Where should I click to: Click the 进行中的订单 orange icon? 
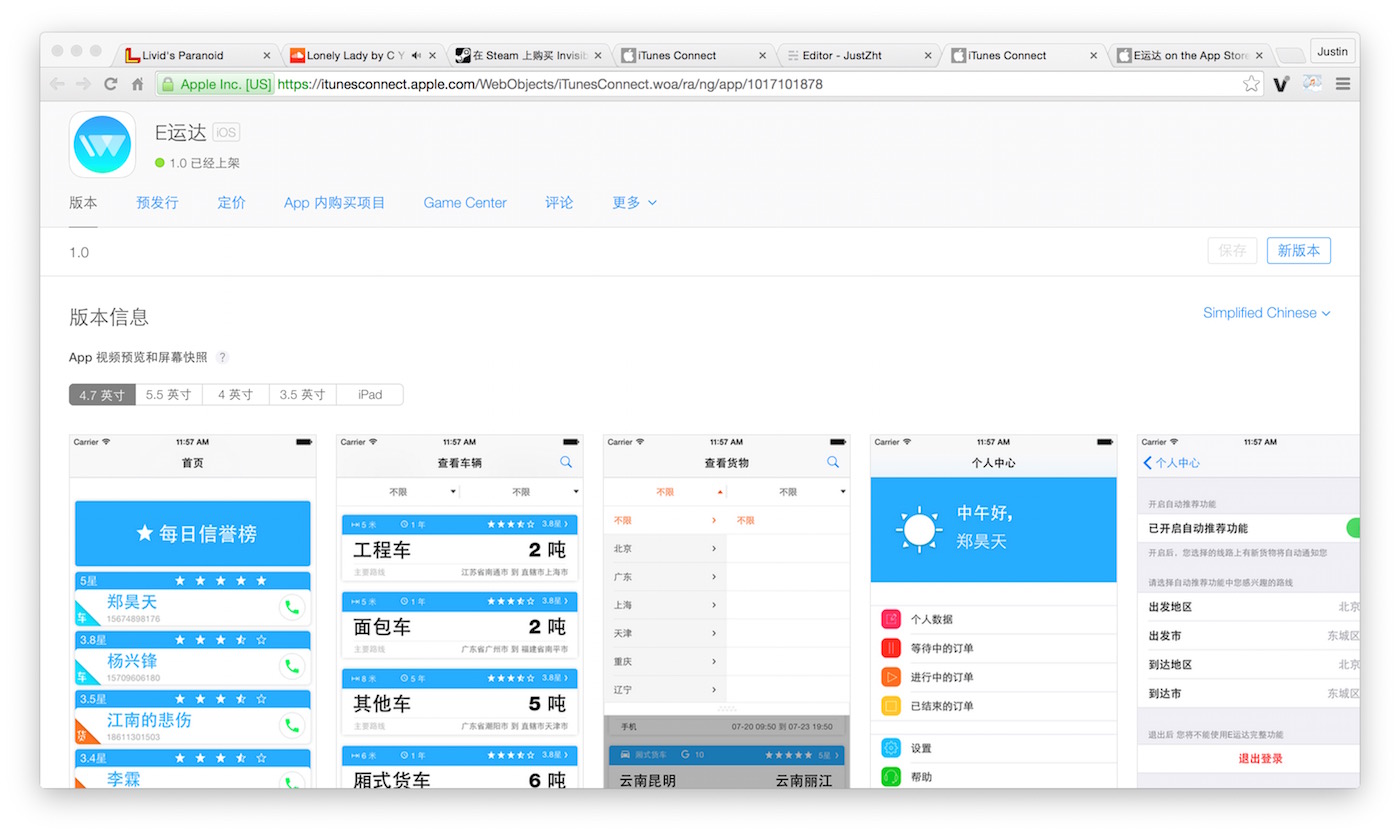(x=891, y=677)
